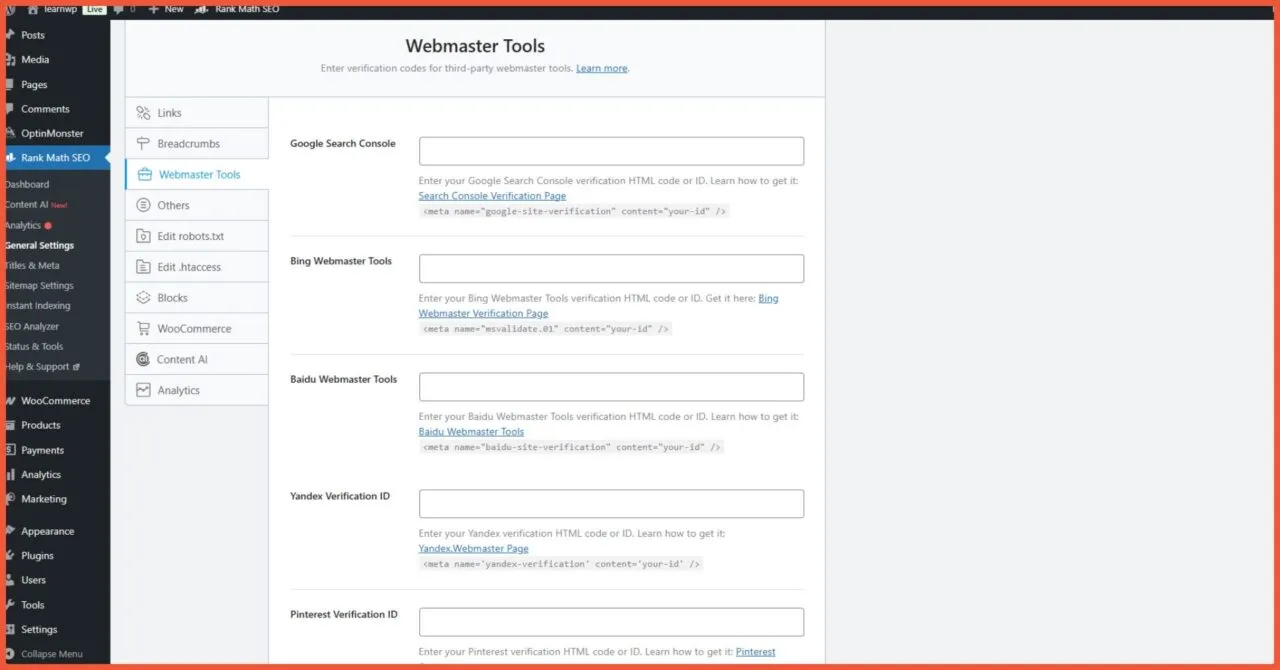The height and width of the screenshot is (670, 1280).
Task: Click the Search Console Verification Page link
Action: [492, 195]
